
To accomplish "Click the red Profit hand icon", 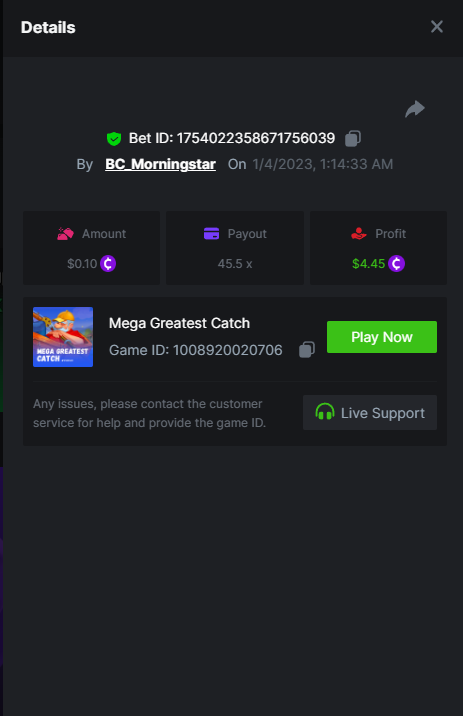I will [358, 234].
